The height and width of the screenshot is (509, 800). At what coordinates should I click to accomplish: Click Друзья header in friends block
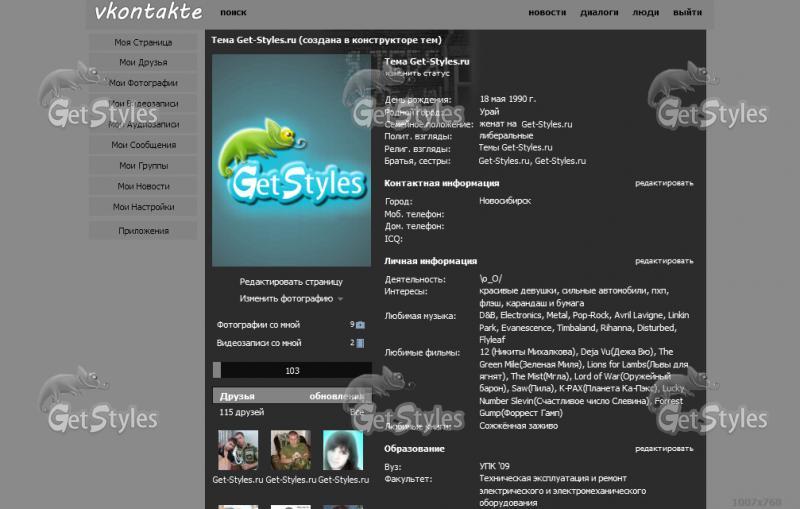pos(237,396)
